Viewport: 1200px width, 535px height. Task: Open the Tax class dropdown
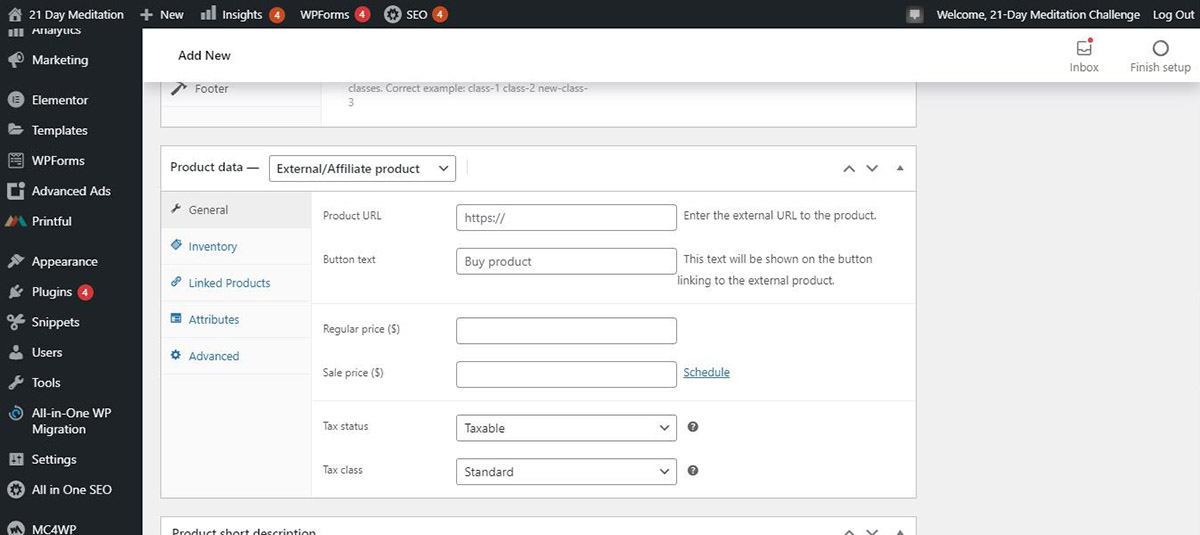click(x=566, y=472)
